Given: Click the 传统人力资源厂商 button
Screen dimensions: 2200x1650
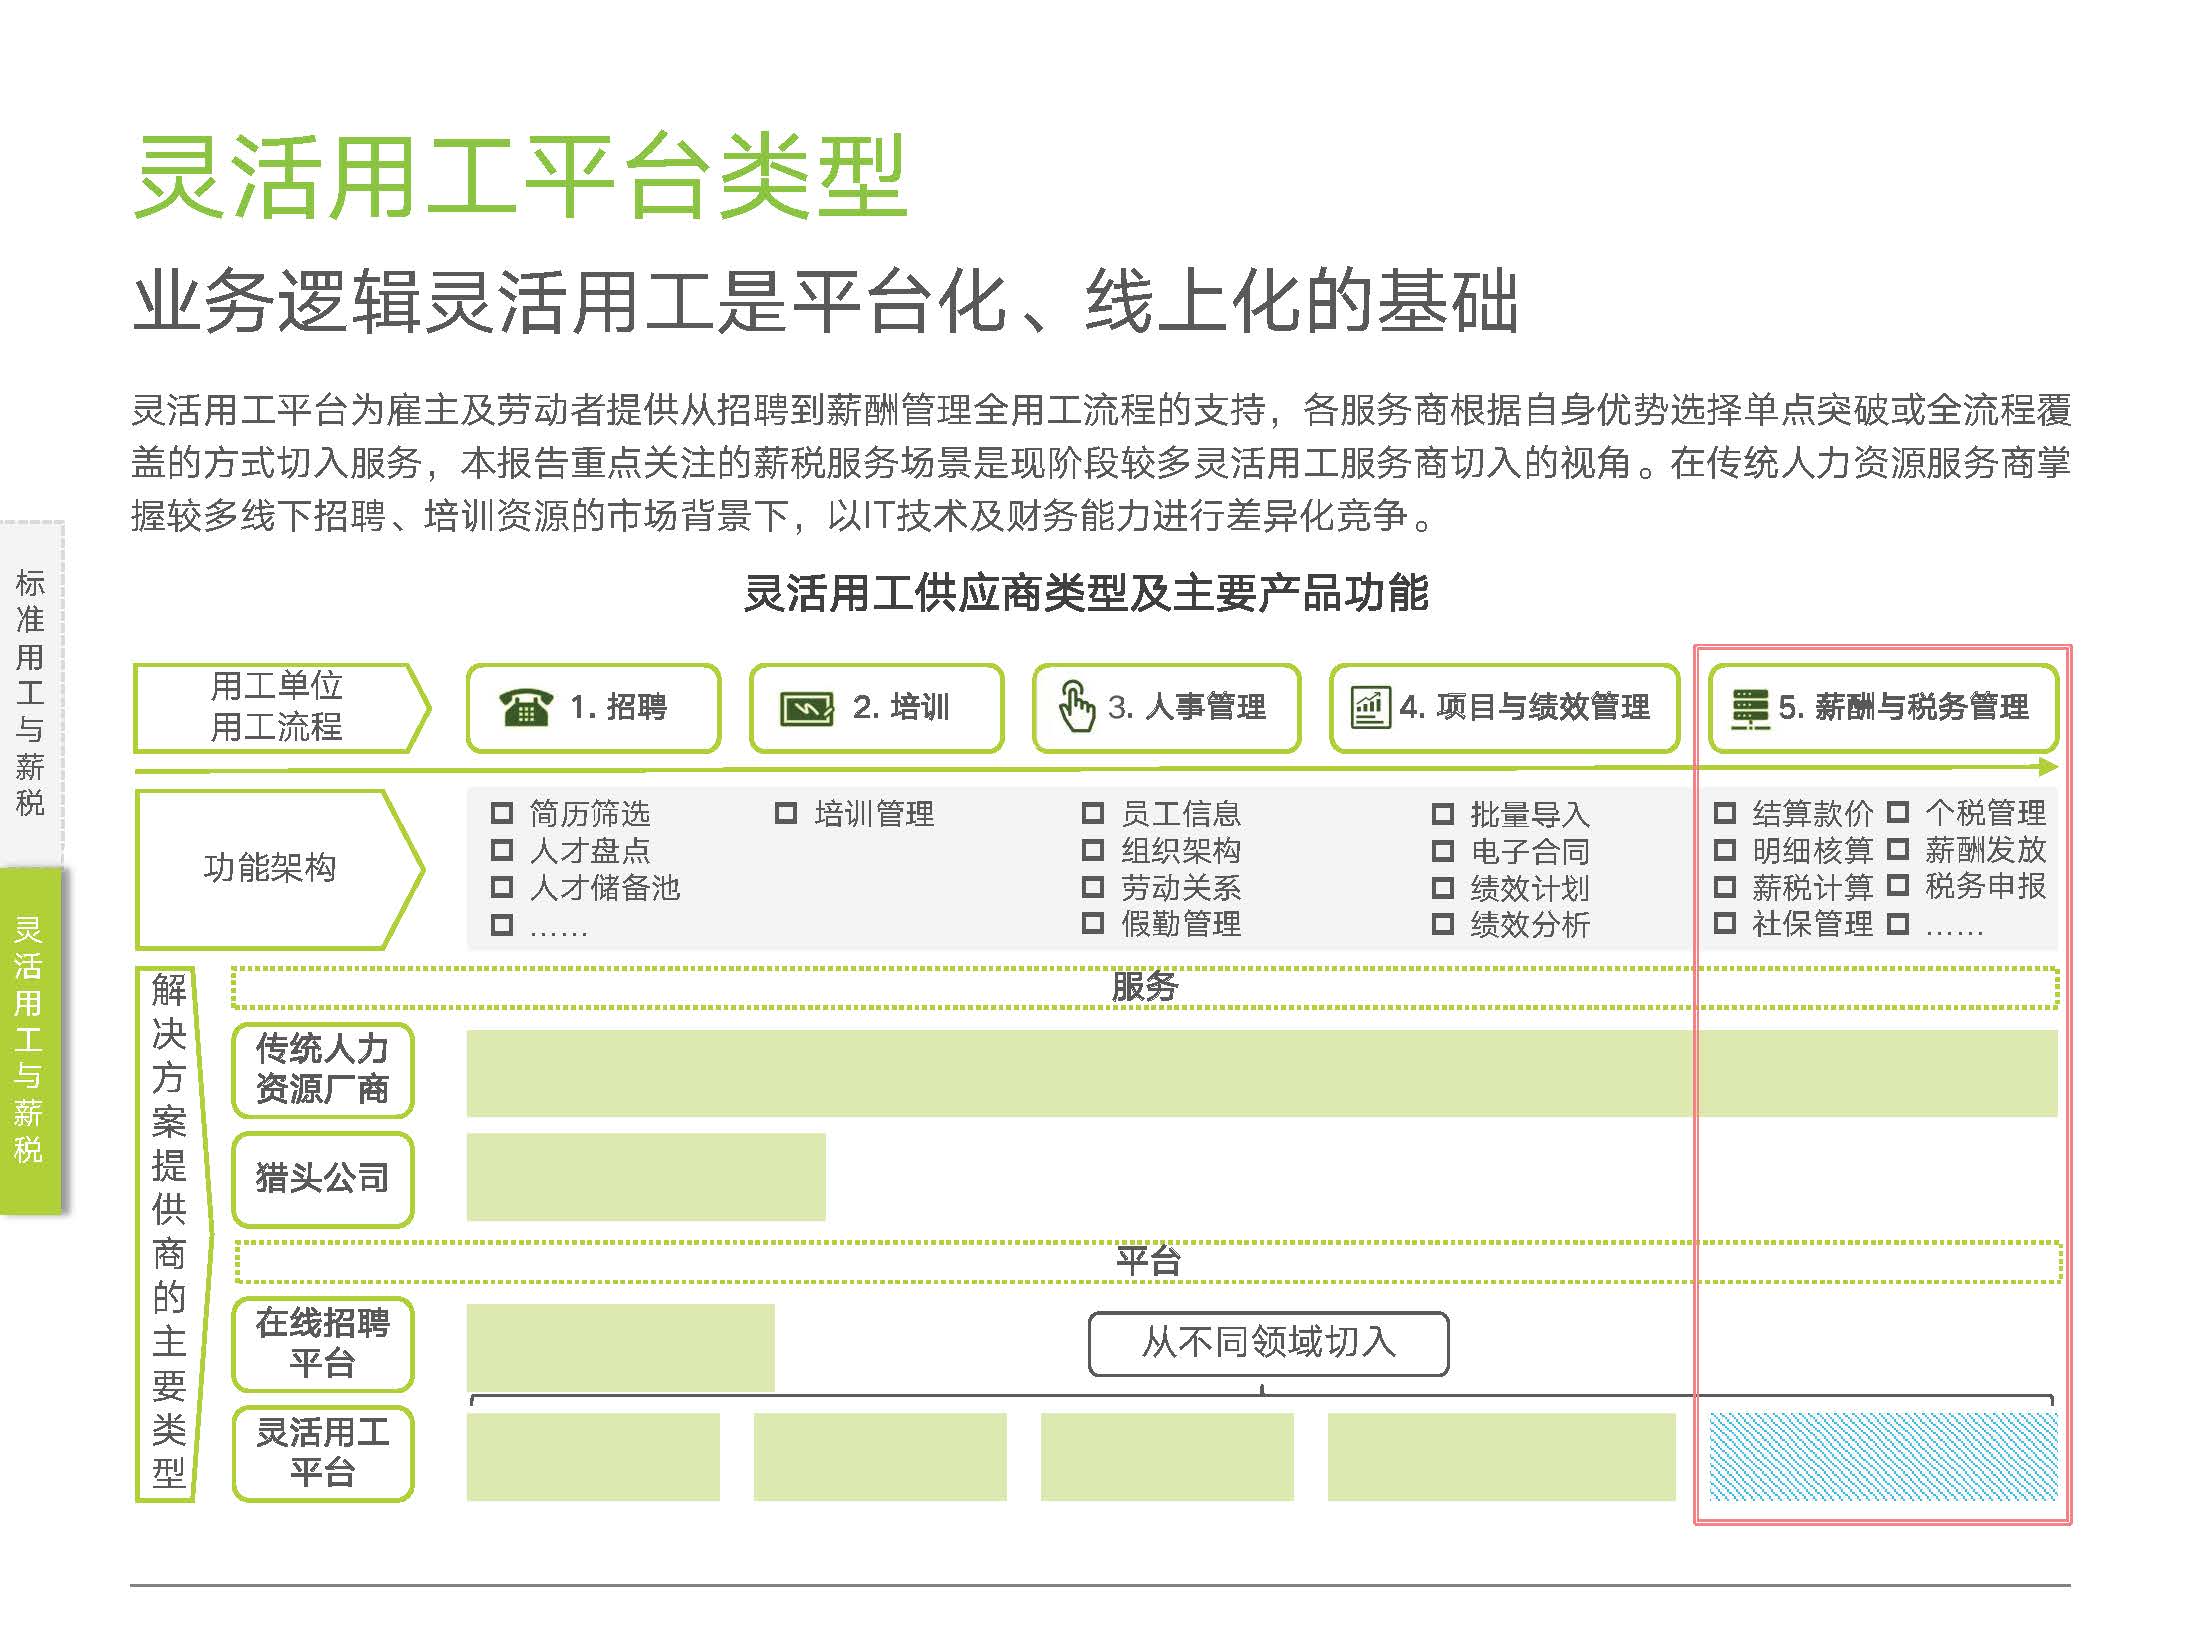Looking at the screenshot, I should 322,1070.
